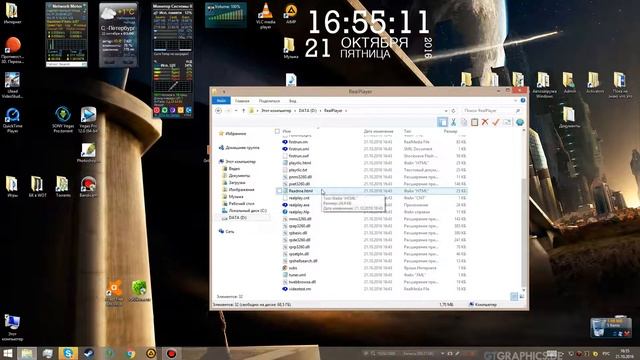This screenshot has width=640, height=360.
Task: Sort by Размер column header
Action: (x=451, y=131)
